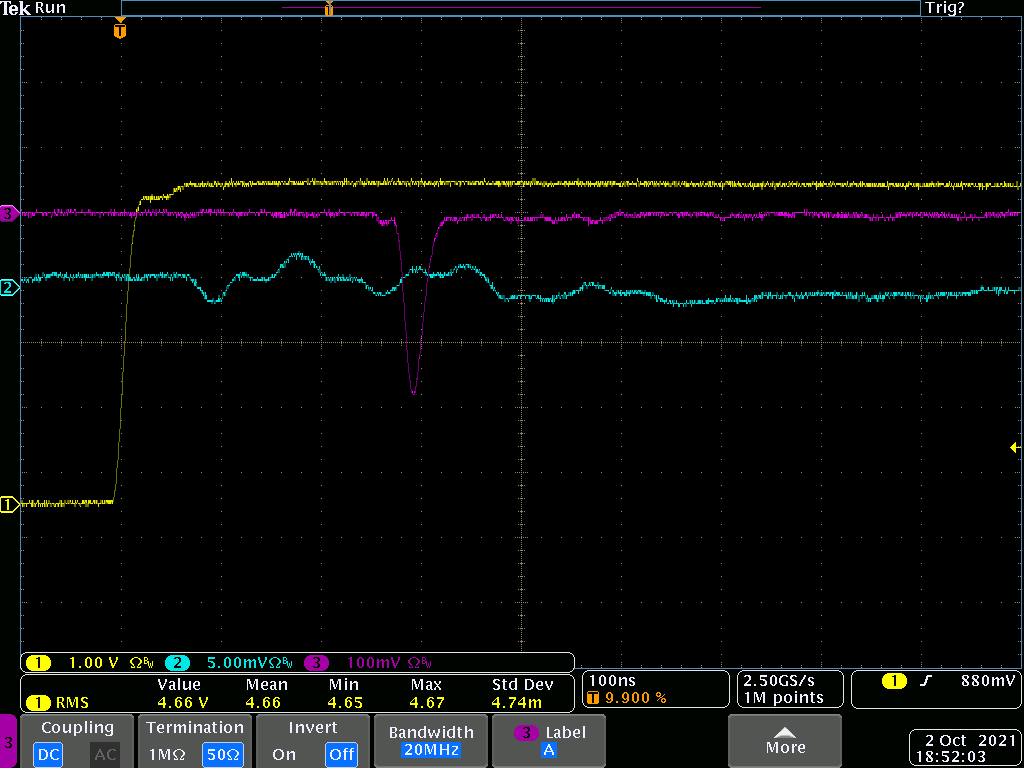Screen dimensions: 1024x768
Task: Open the channel 3 Label menu
Action: (549, 741)
